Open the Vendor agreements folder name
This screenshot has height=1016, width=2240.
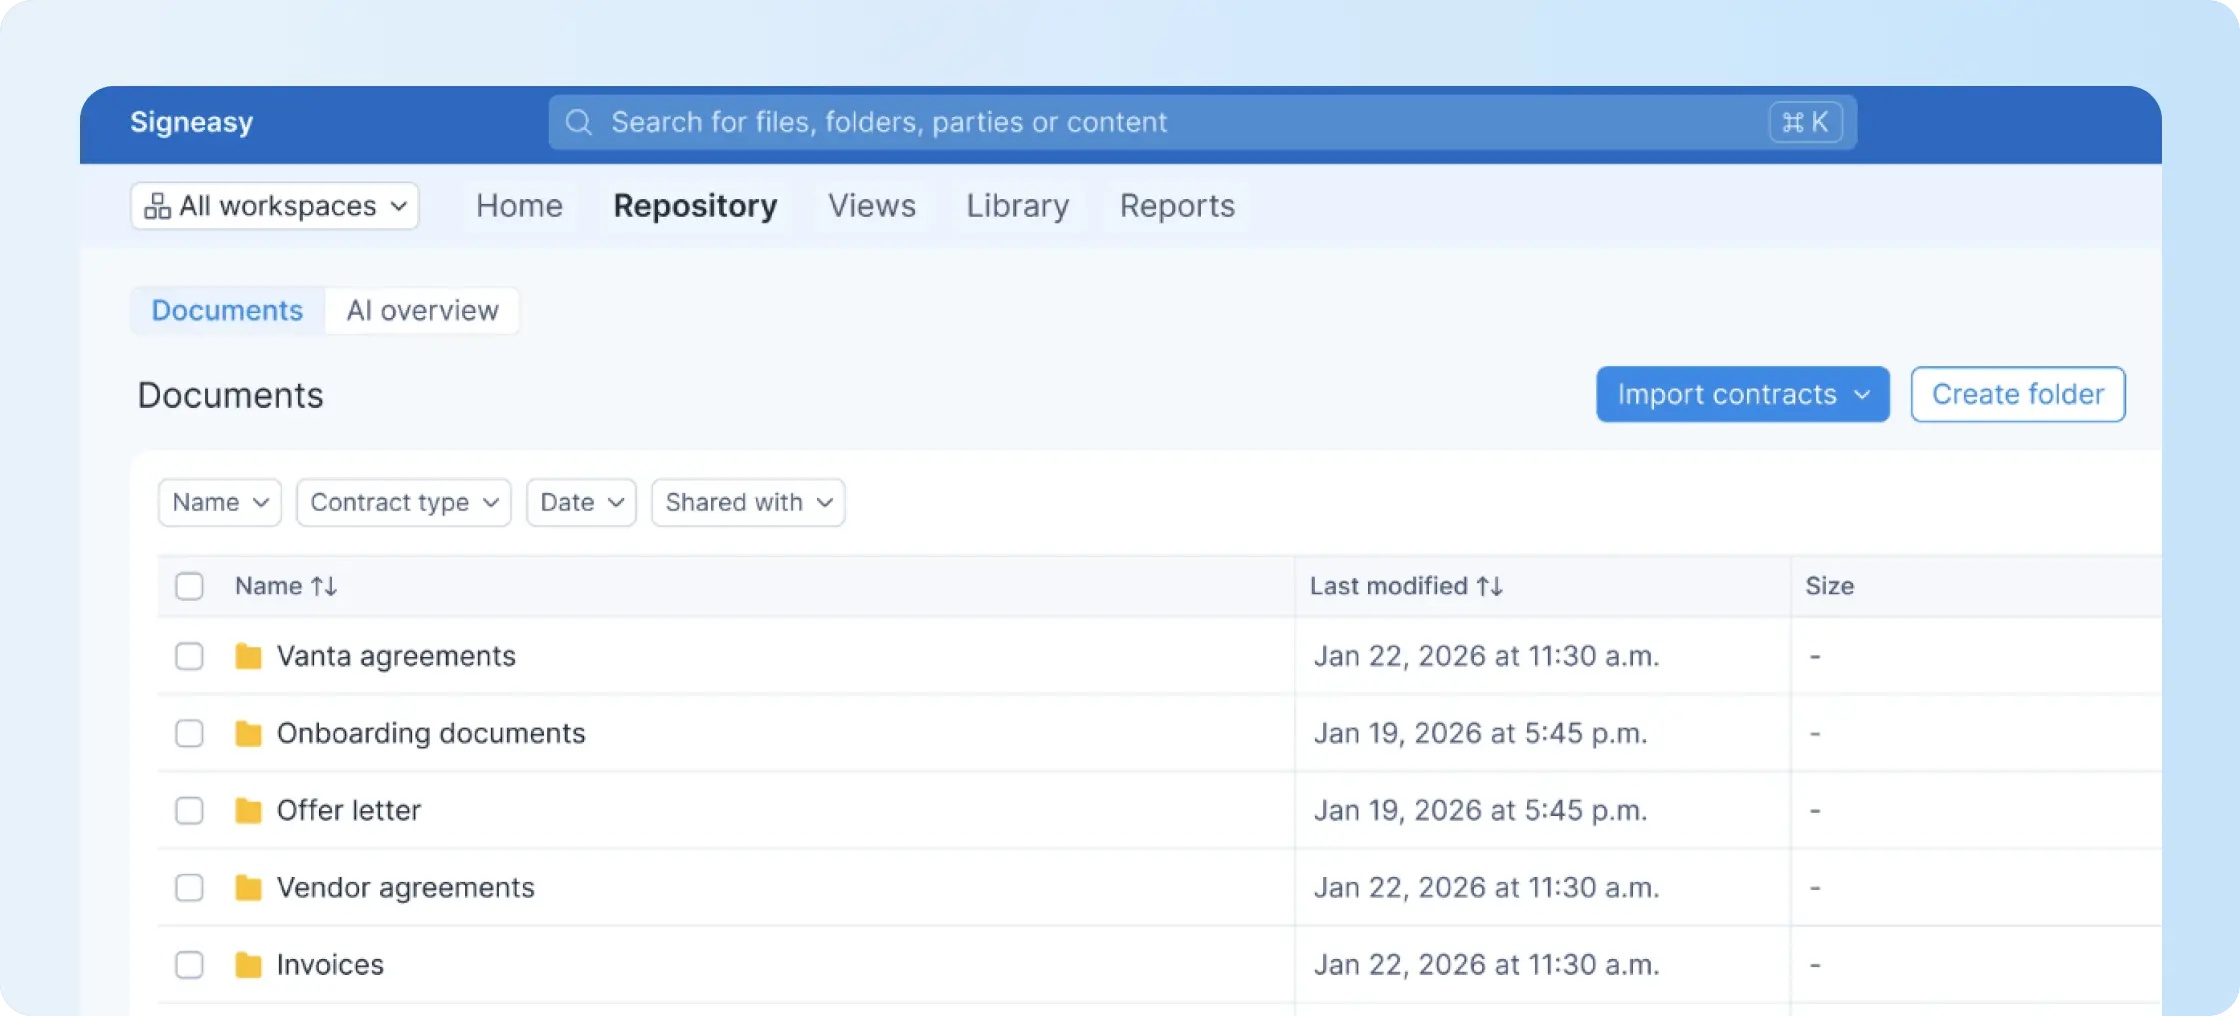tap(406, 887)
